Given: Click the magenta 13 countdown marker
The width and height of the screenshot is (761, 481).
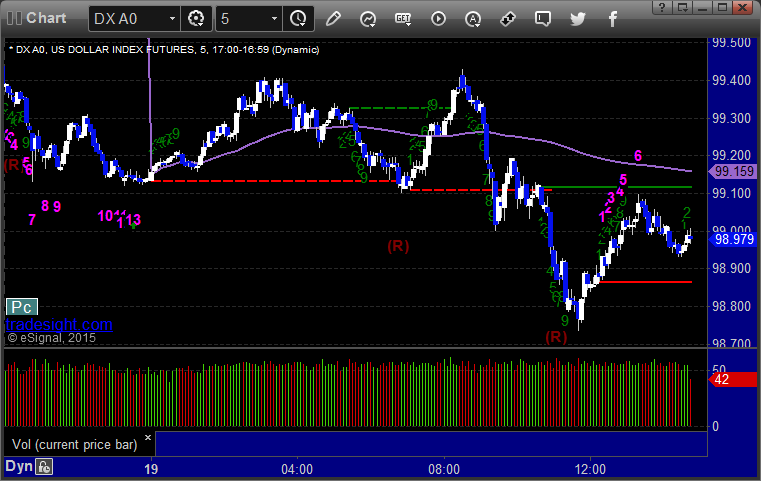Looking at the screenshot, I should 133,219.
